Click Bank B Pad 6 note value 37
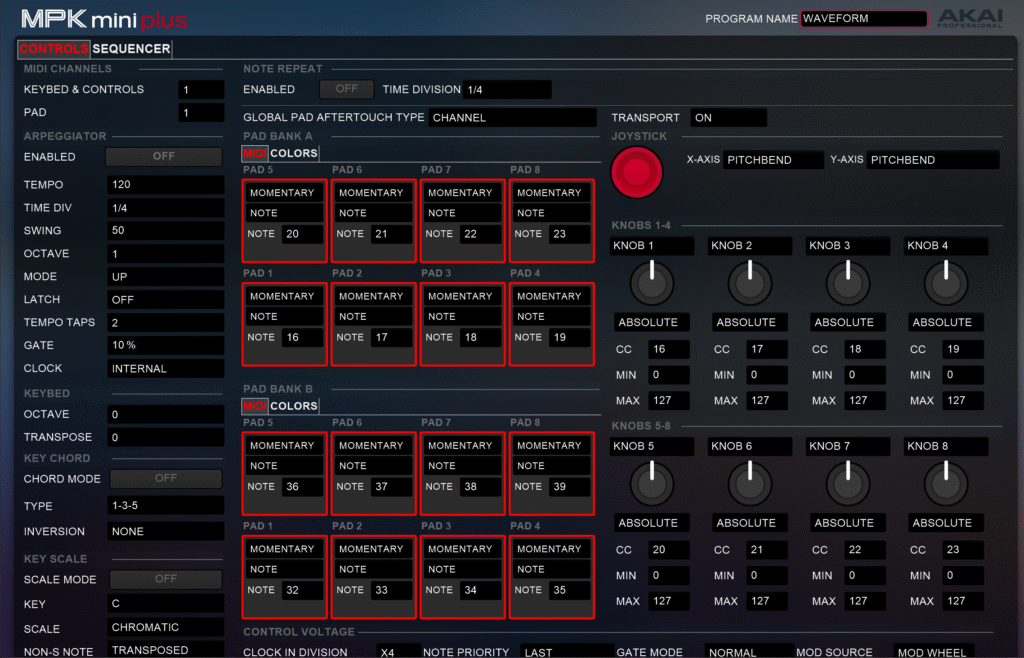Image resolution: width=1024 pixels, height=658 pixels. coord(392,486)
